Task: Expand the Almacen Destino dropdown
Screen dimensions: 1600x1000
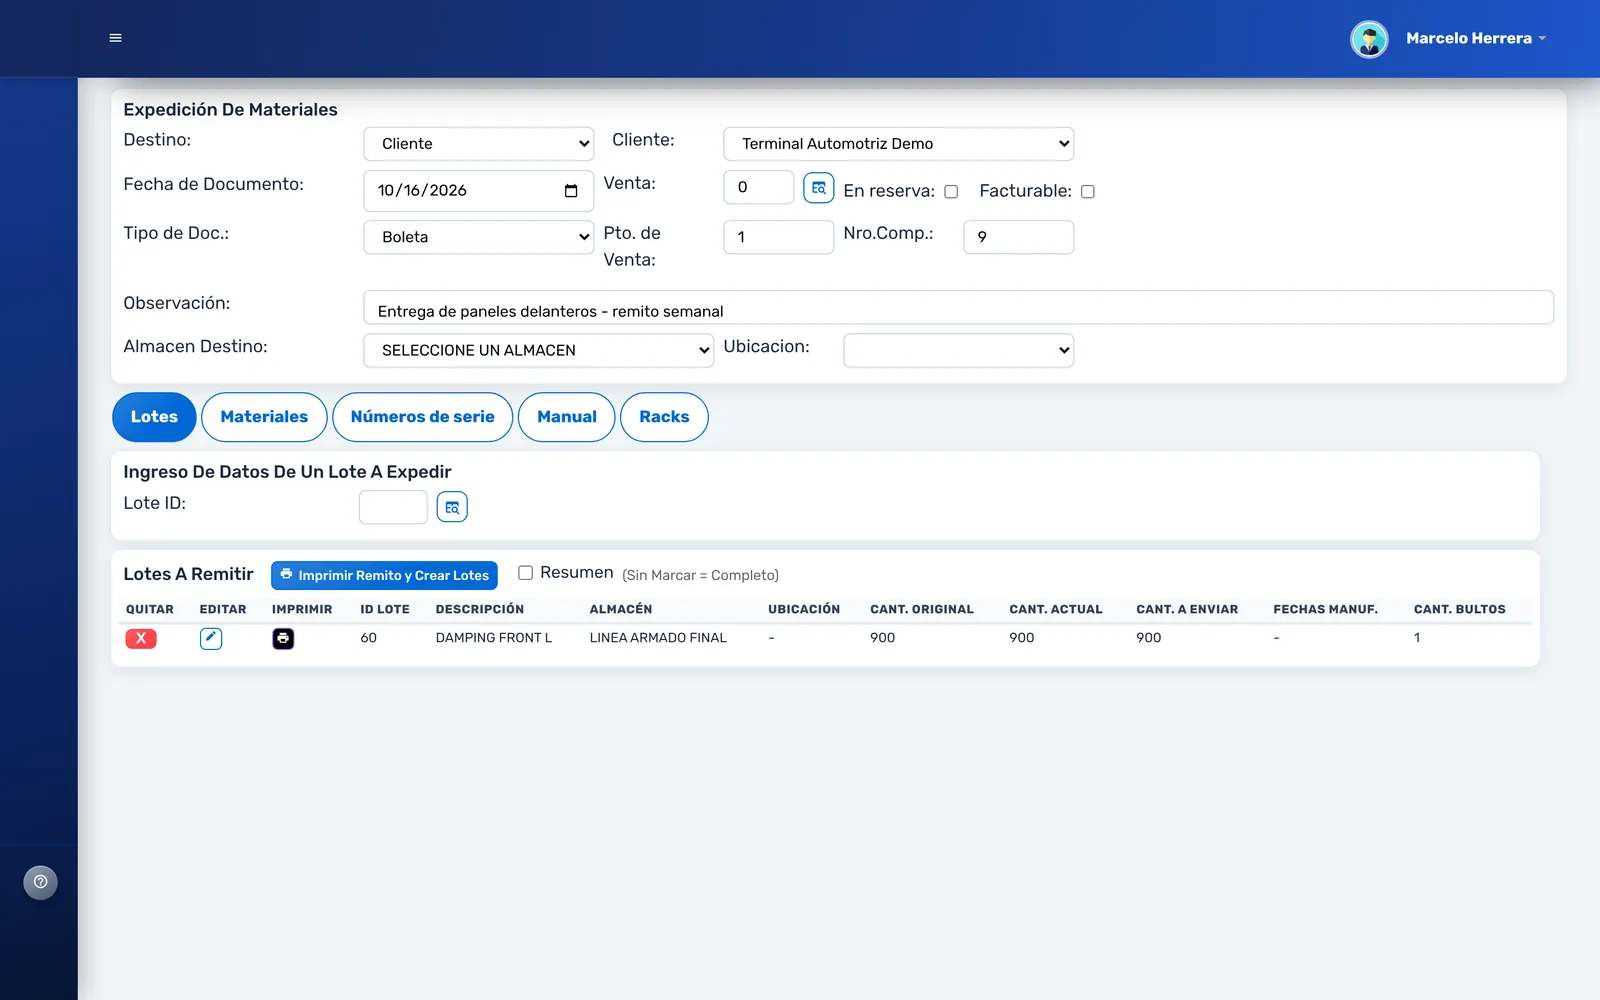Action: coord(539,350)
